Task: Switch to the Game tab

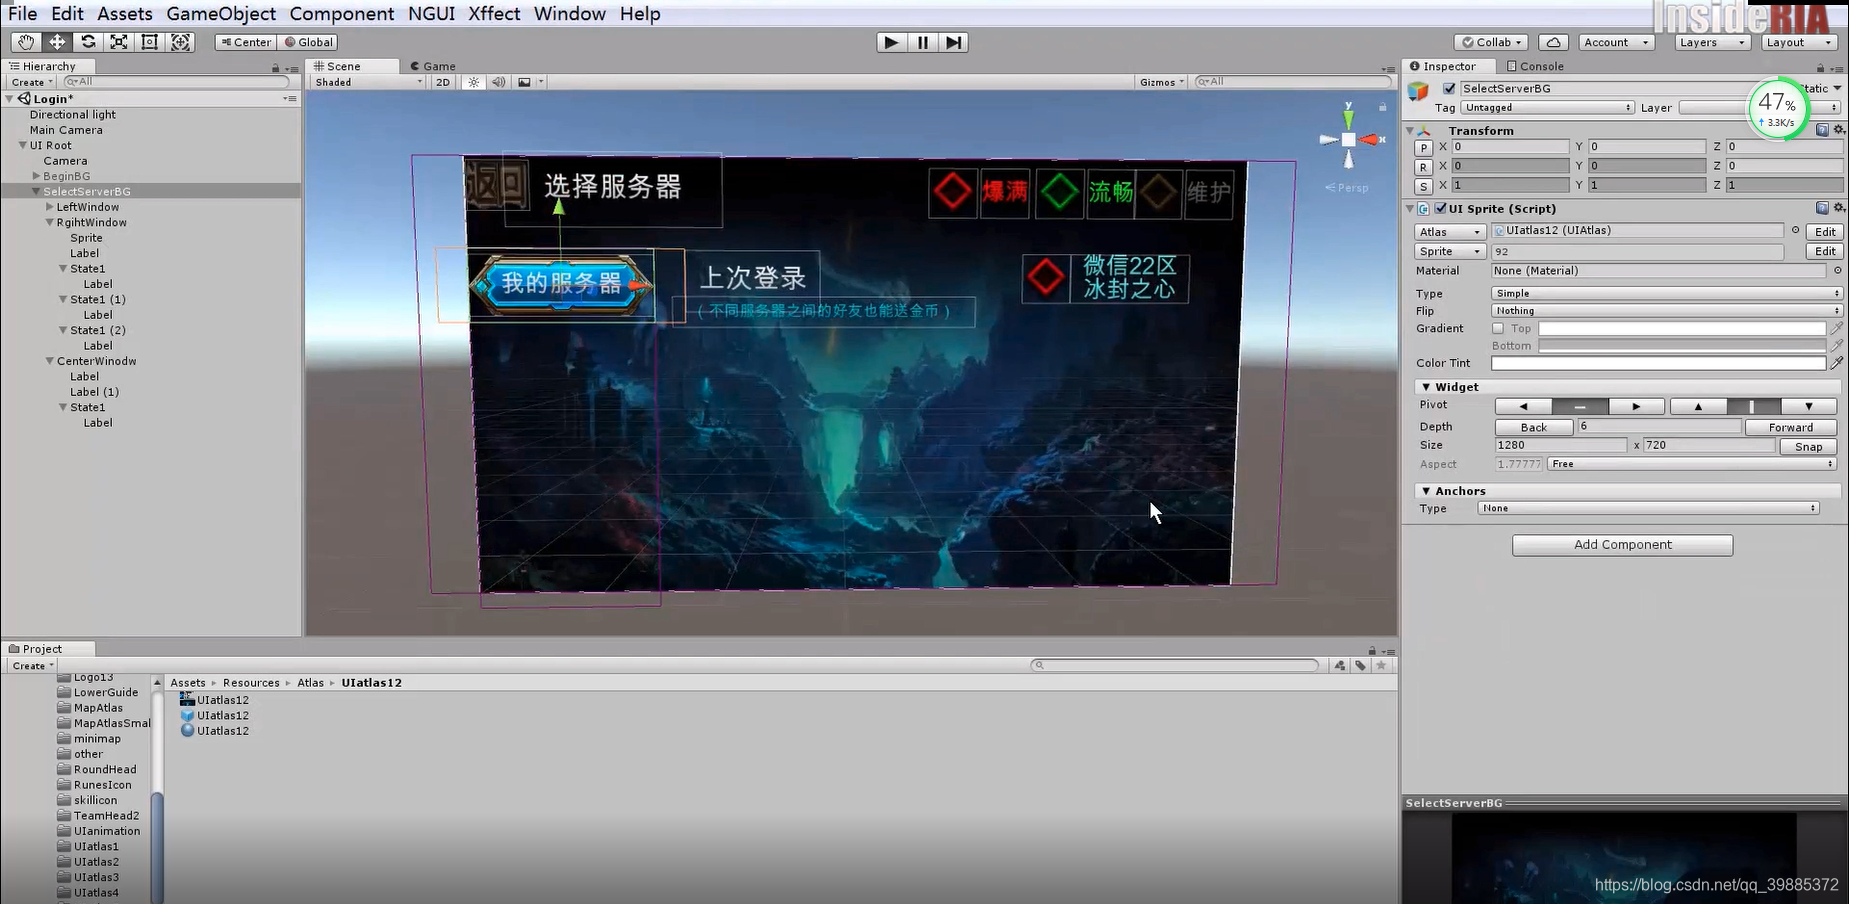Action: pyautogui.click(x=433, y=66)
